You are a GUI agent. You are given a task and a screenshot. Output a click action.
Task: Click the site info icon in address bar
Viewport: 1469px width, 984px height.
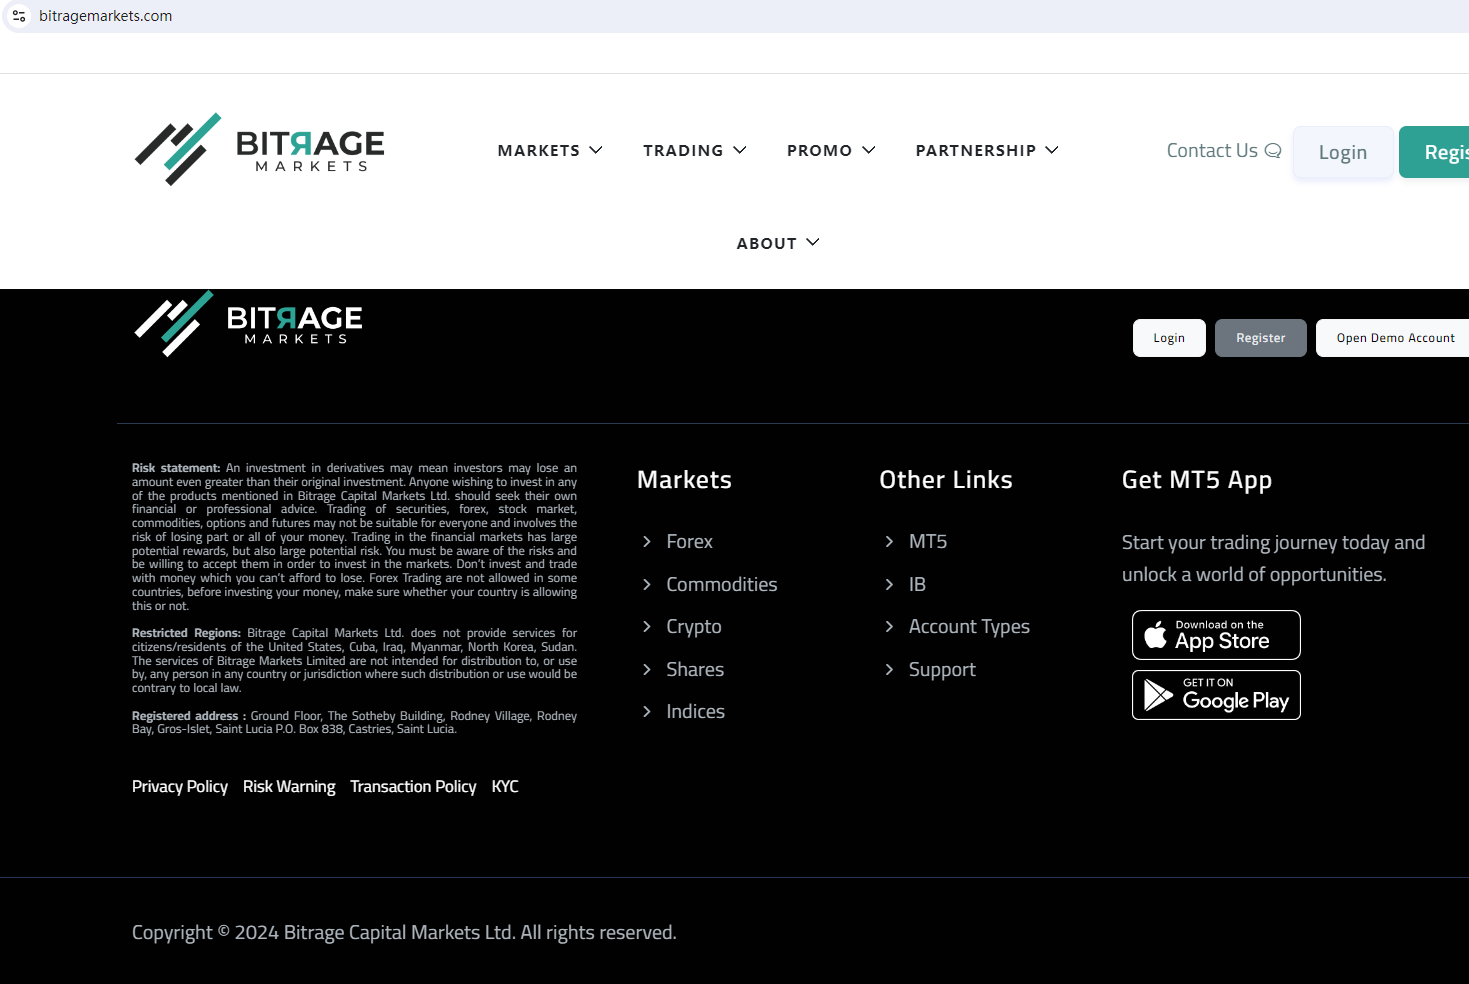[19, 16]
